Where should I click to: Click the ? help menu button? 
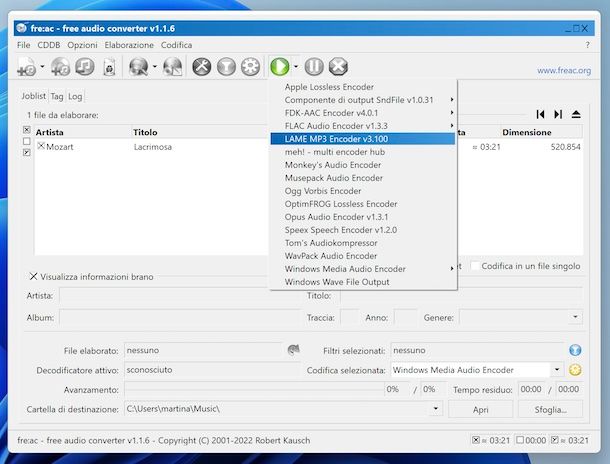coord(587,45)
